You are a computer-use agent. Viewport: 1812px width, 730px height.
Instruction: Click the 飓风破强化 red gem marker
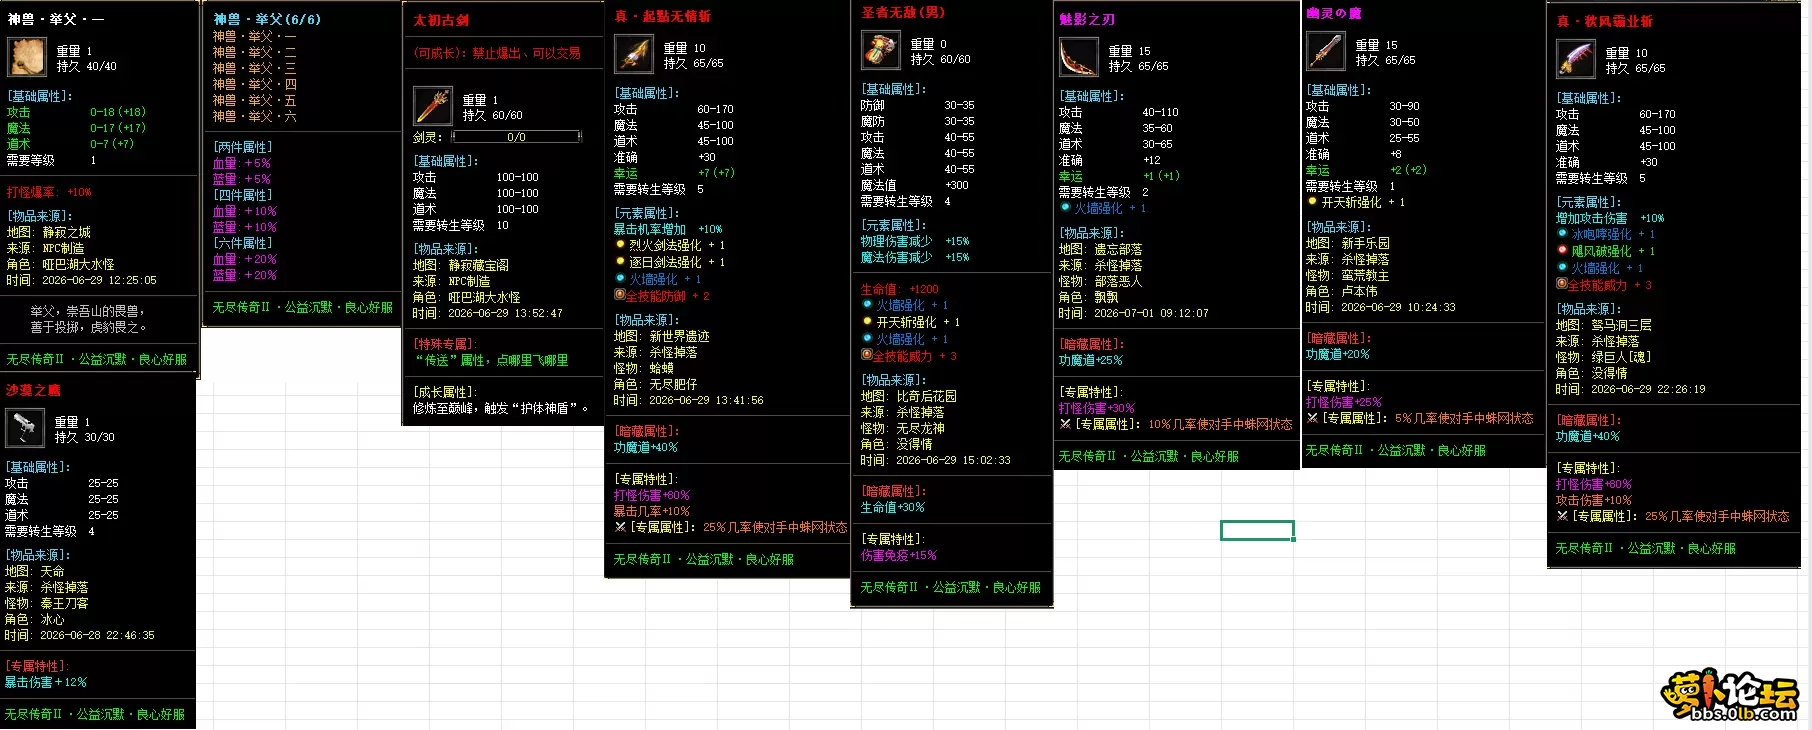click(x=1562, y=250)
